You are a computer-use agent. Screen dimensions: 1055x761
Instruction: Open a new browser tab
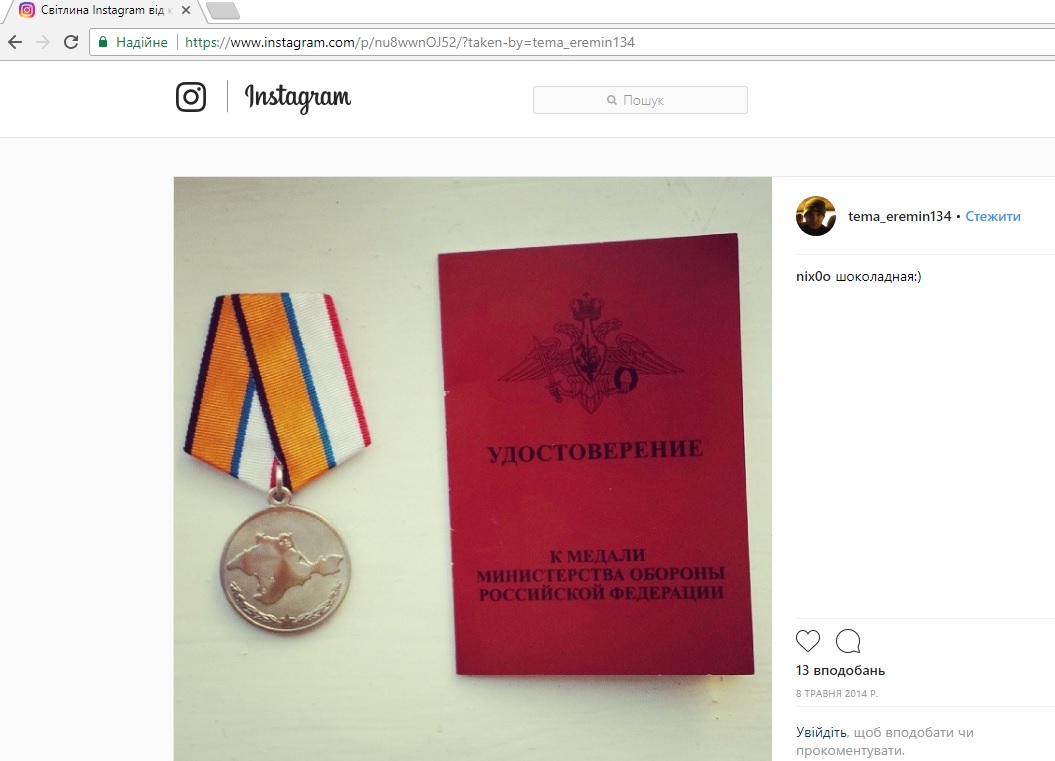click(x=222, y=11)
